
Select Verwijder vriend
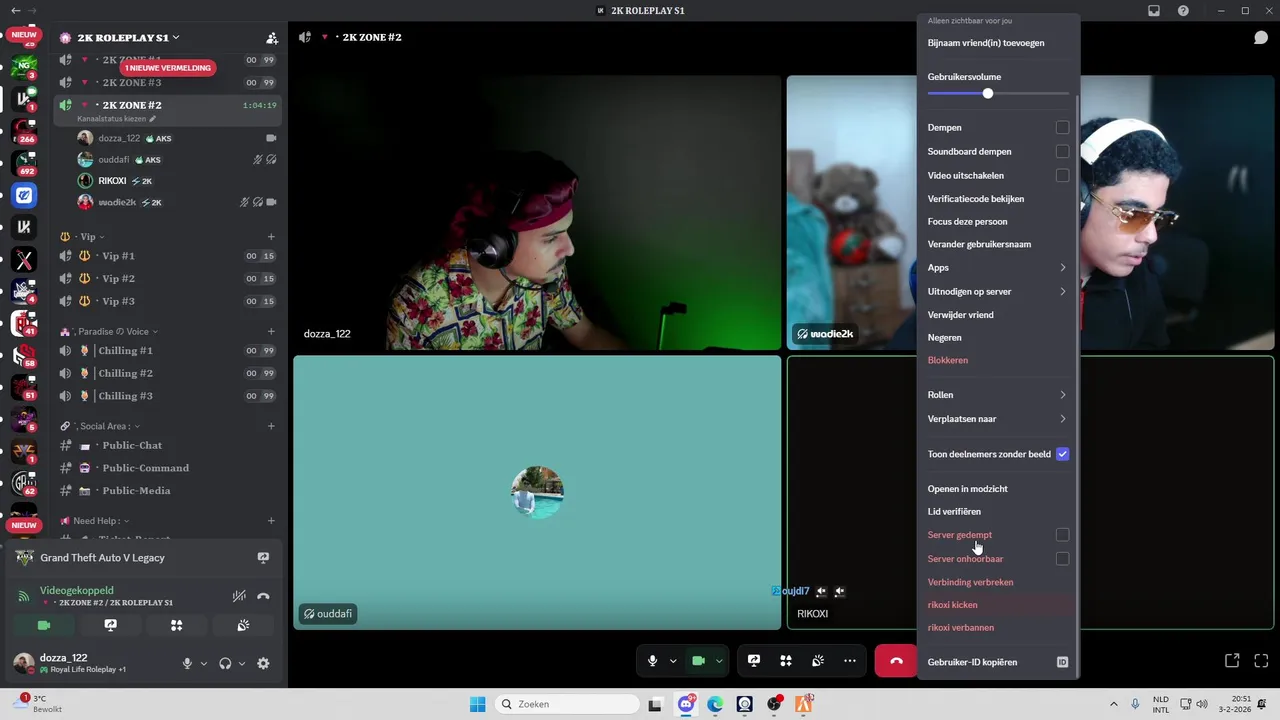click(960, 315)
